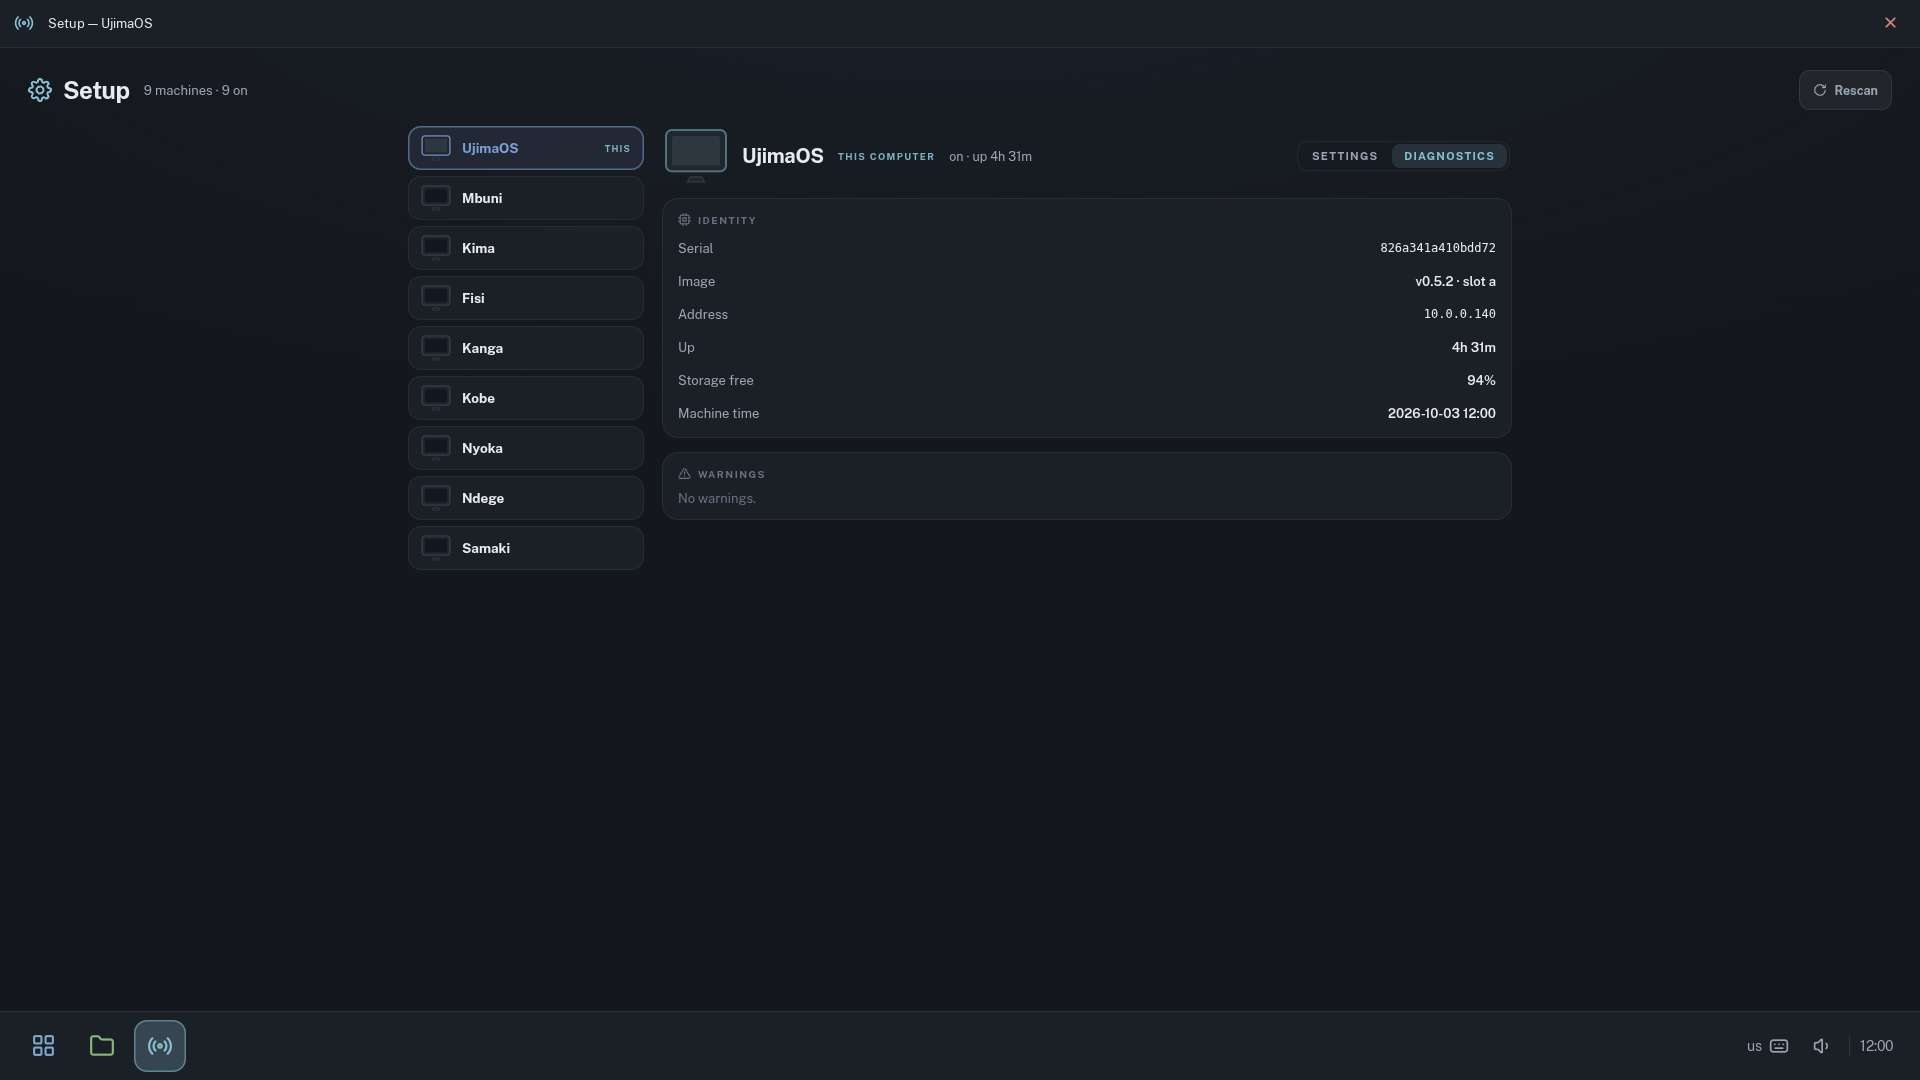Click the Kobe machine monitor icon
This screenshot has height=1080, width=1920.
coord(436,398)
